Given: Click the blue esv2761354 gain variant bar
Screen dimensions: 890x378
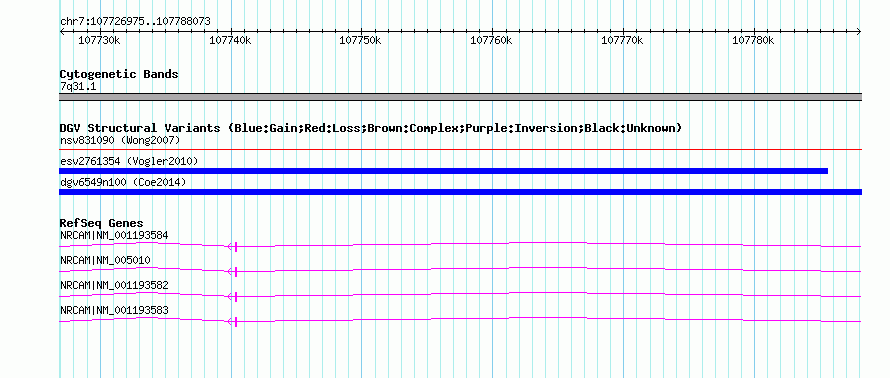Looking at the screenshot, I should pos(443,171).
